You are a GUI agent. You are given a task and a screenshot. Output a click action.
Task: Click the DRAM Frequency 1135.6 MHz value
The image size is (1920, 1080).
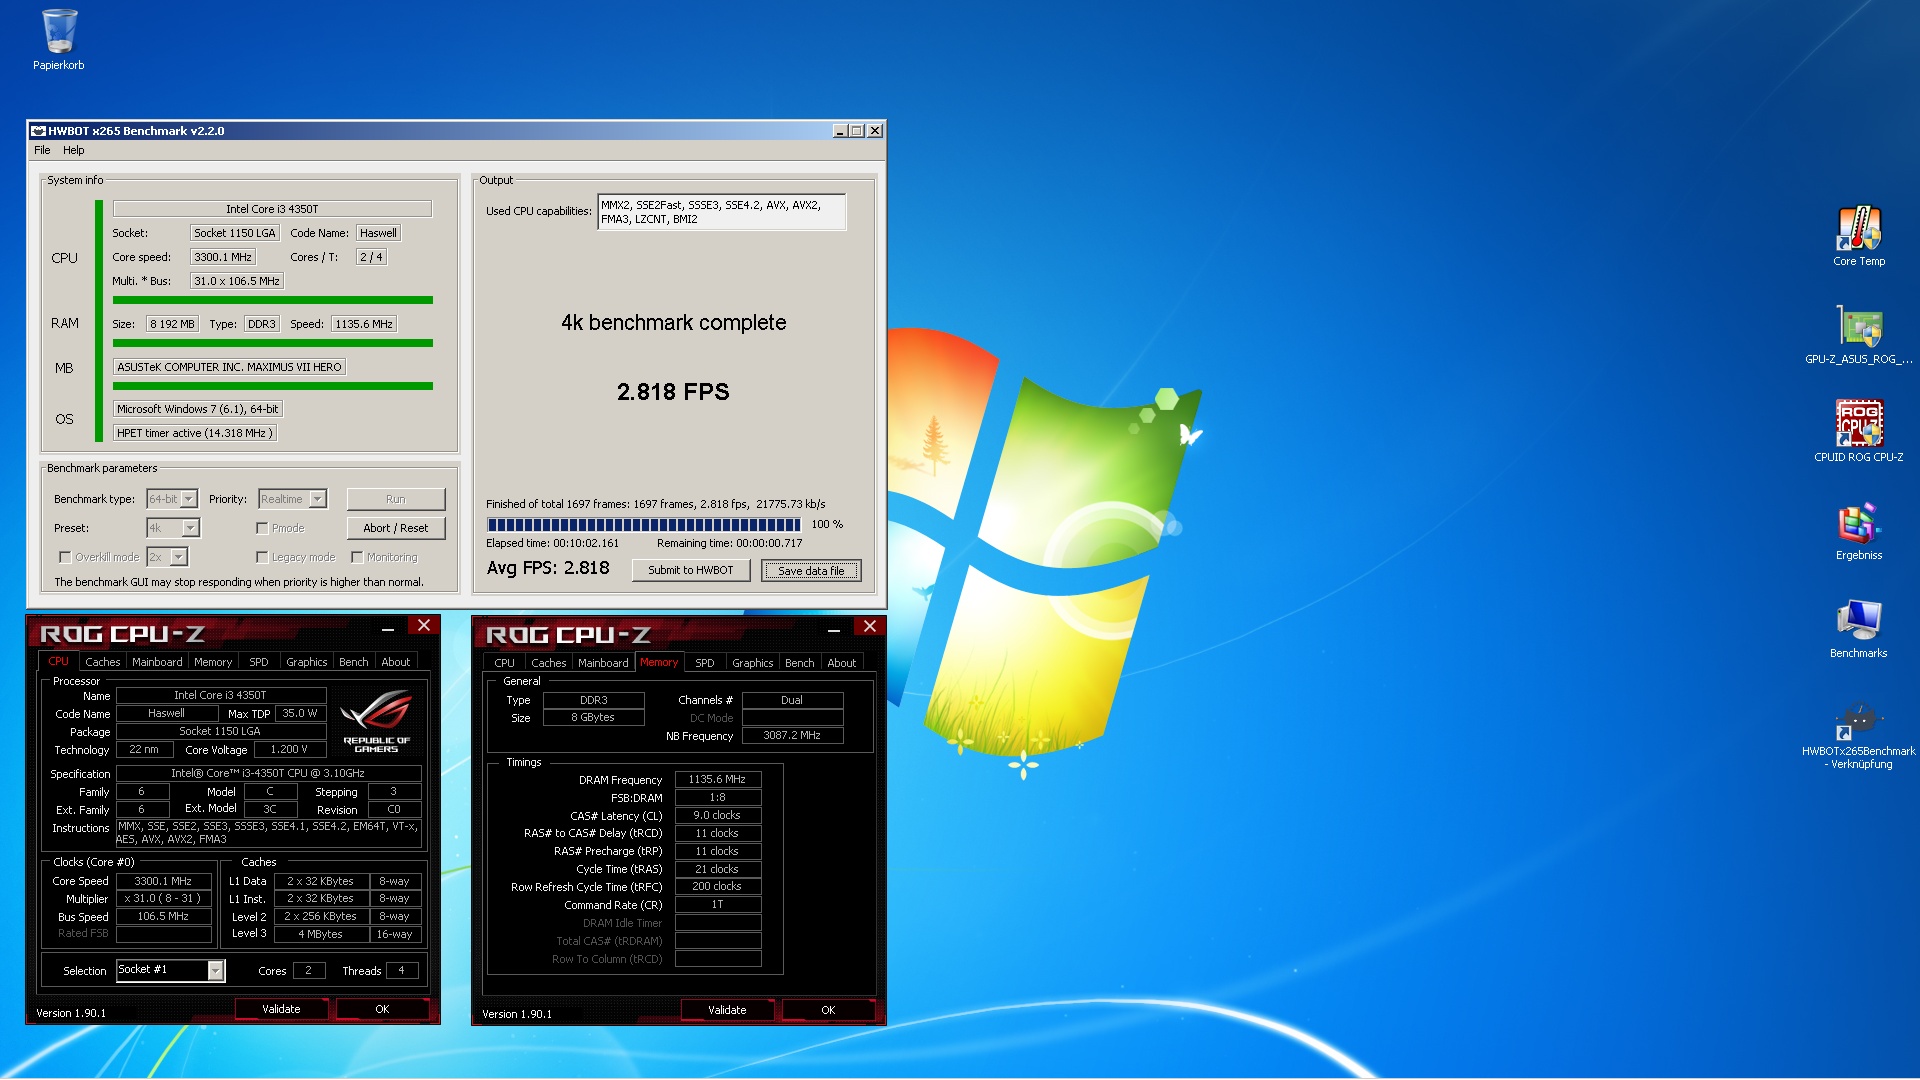point(718,779)
